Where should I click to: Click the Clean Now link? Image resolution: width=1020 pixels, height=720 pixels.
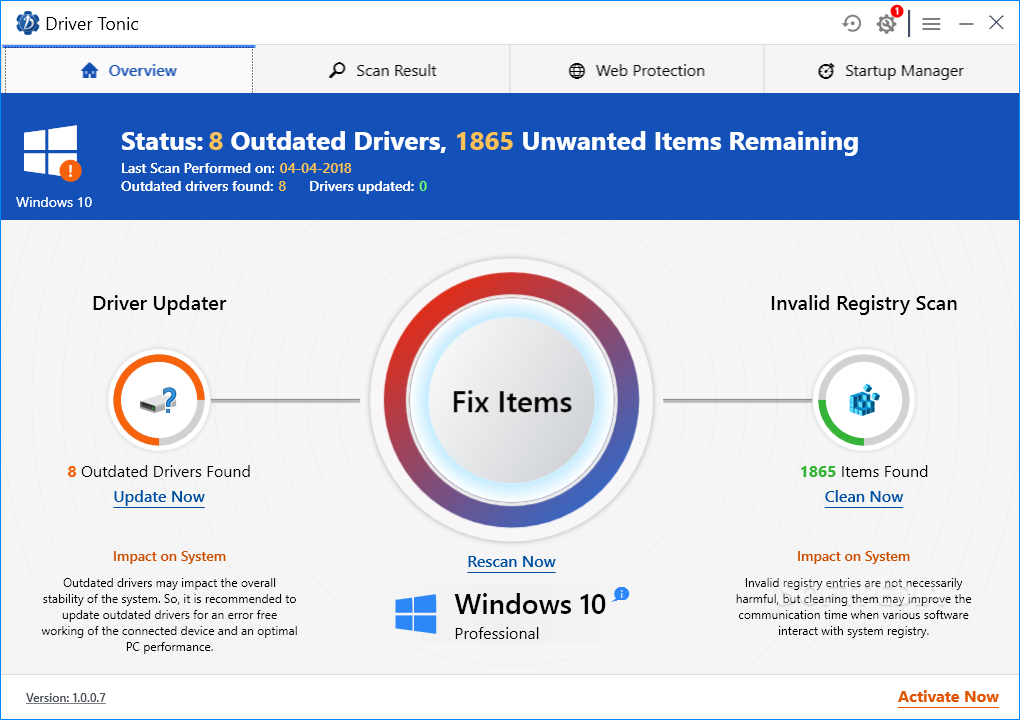864,497
